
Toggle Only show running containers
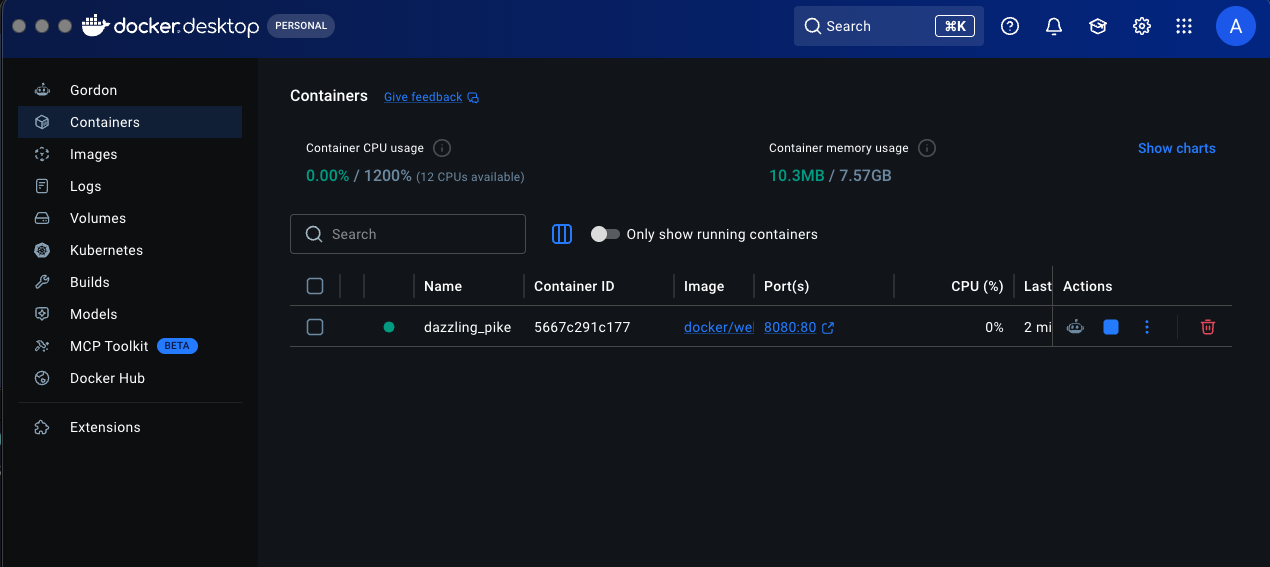pyautogui.click(x=605, y=234)
